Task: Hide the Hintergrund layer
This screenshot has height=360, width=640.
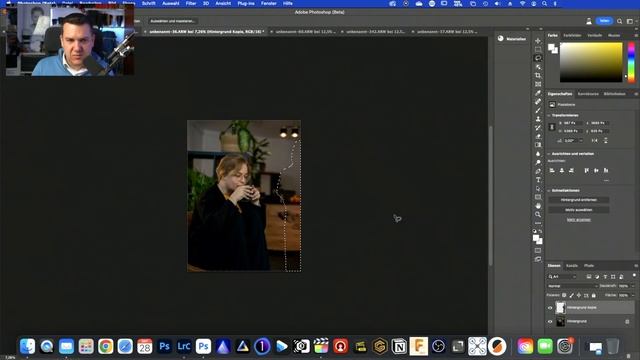Action: (x=550, y=322)
